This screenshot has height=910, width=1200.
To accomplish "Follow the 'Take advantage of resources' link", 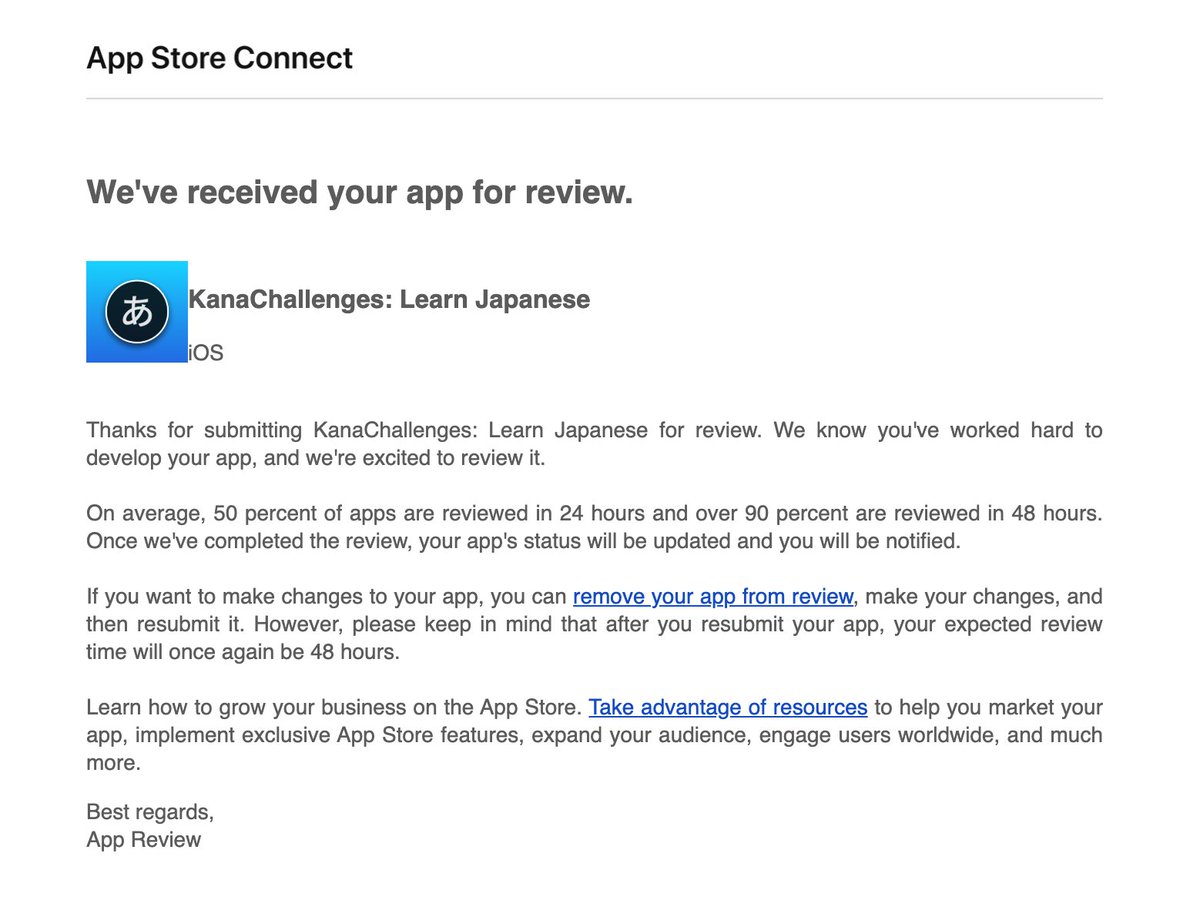I will click(x=728, y=708).
